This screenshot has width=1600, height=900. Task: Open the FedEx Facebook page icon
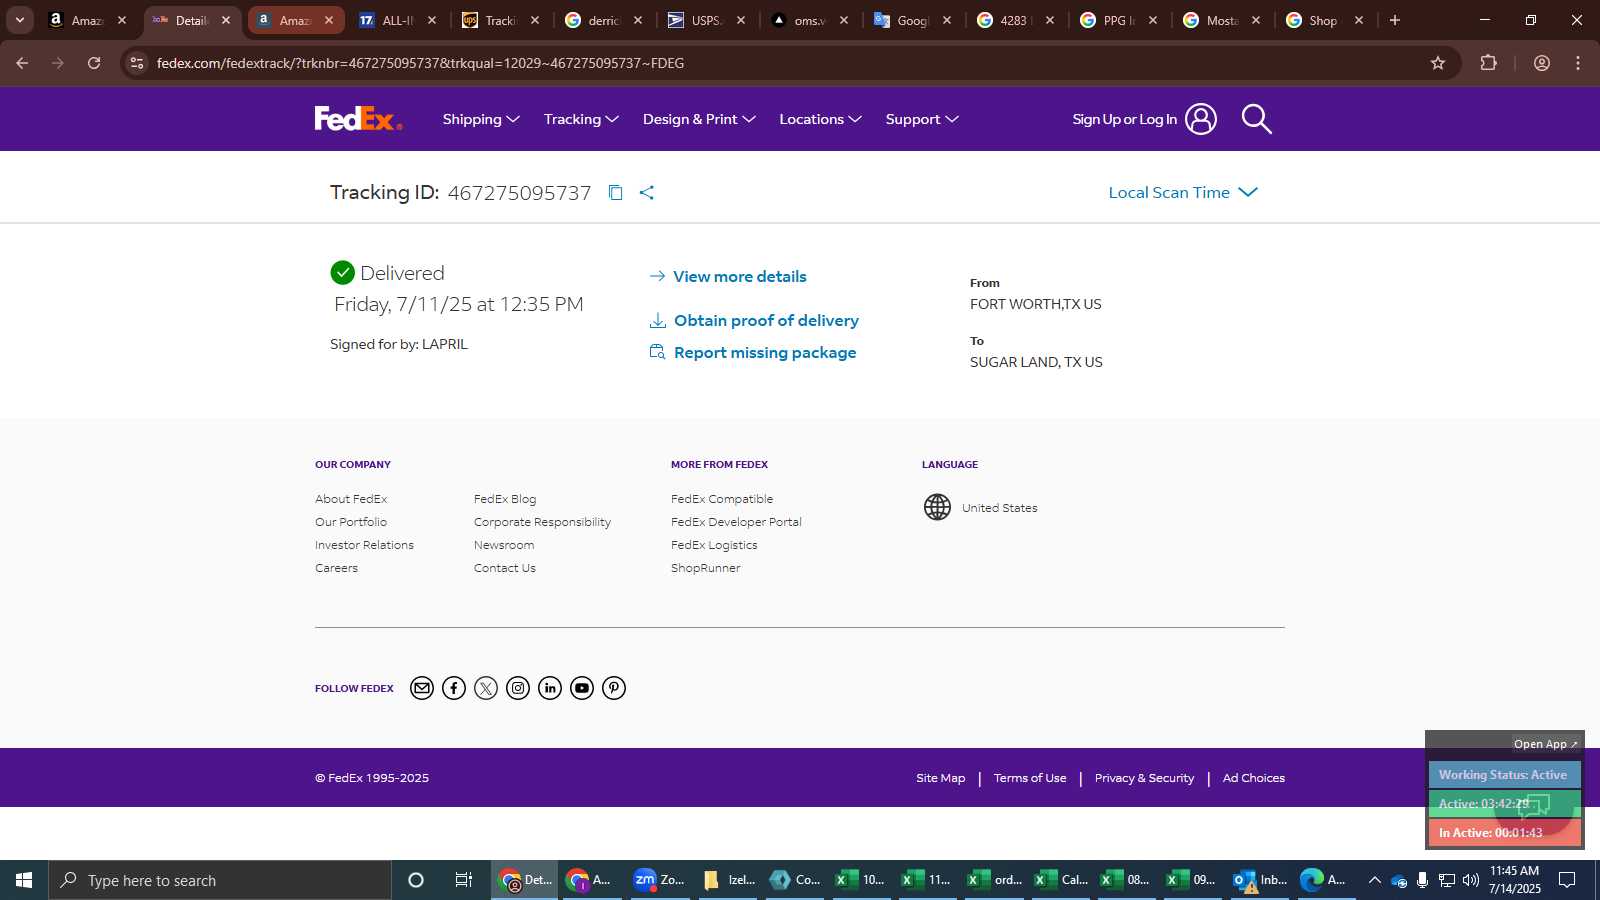coord(454,688)
